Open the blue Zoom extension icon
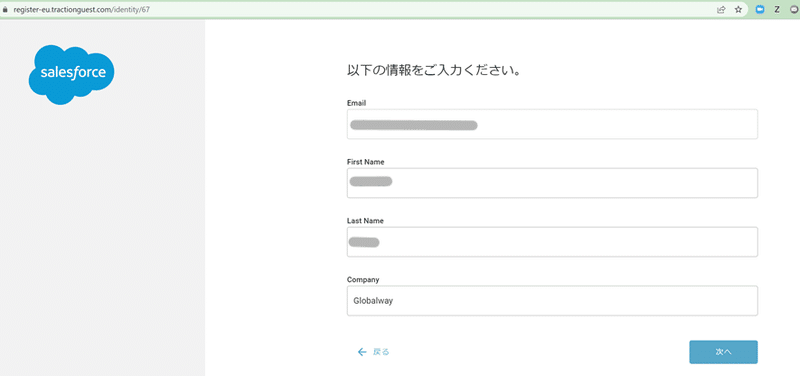 pos(760,10)
